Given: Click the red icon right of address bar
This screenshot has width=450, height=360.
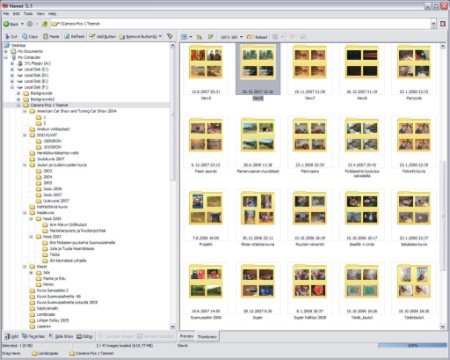Looking at the screenshot, I should coord(443,24).
